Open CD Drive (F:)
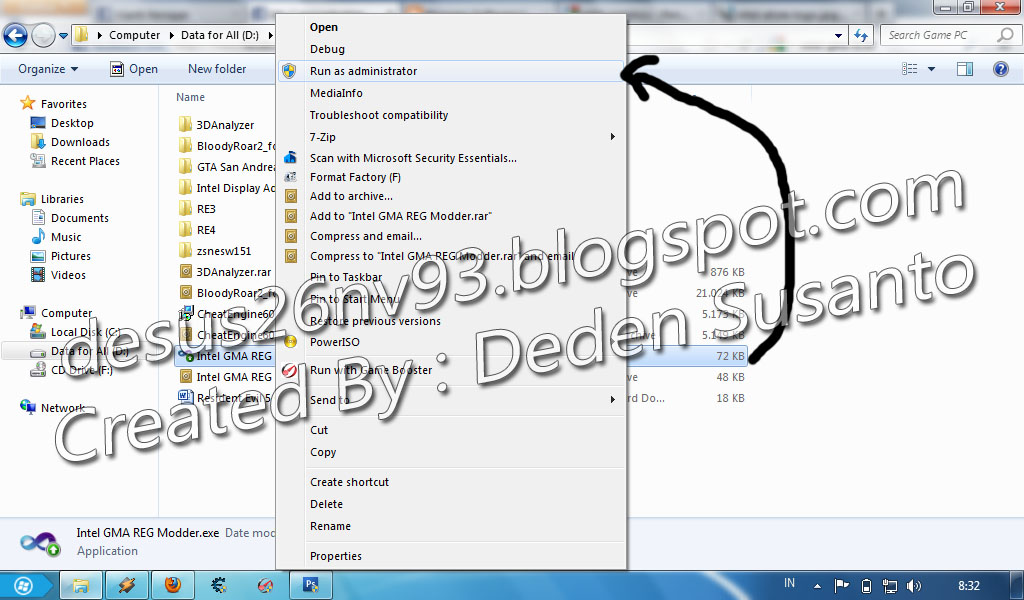Image resolution: width=1024 pixels, height=600 pixels. 82,370
